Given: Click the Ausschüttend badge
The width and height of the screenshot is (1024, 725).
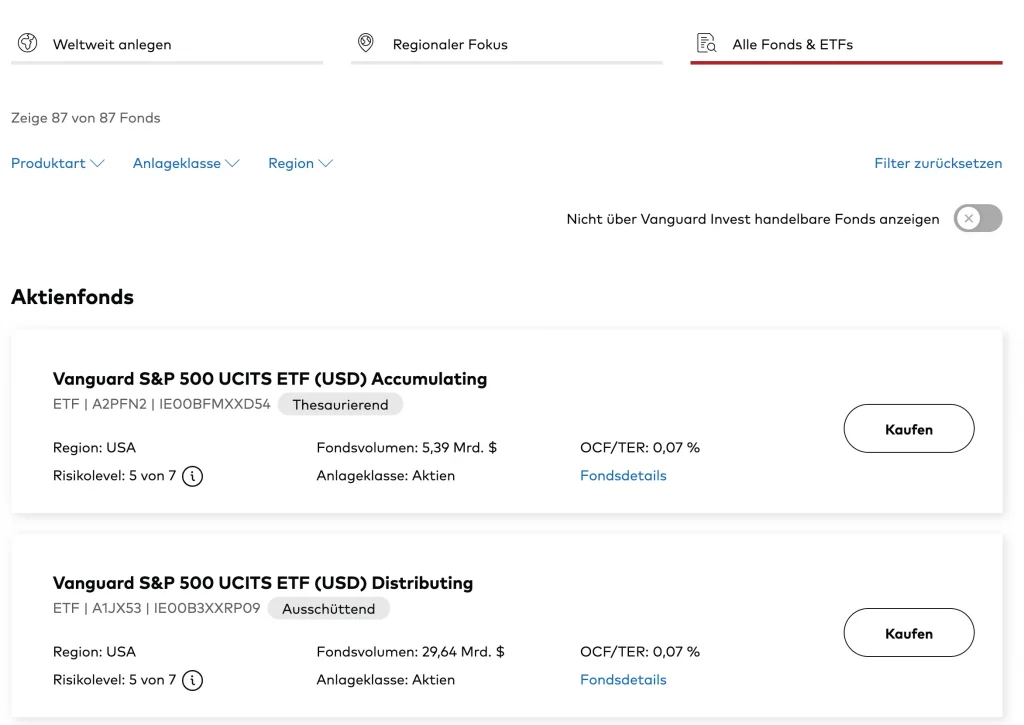Looking at the screenshot, I should 328,608.
